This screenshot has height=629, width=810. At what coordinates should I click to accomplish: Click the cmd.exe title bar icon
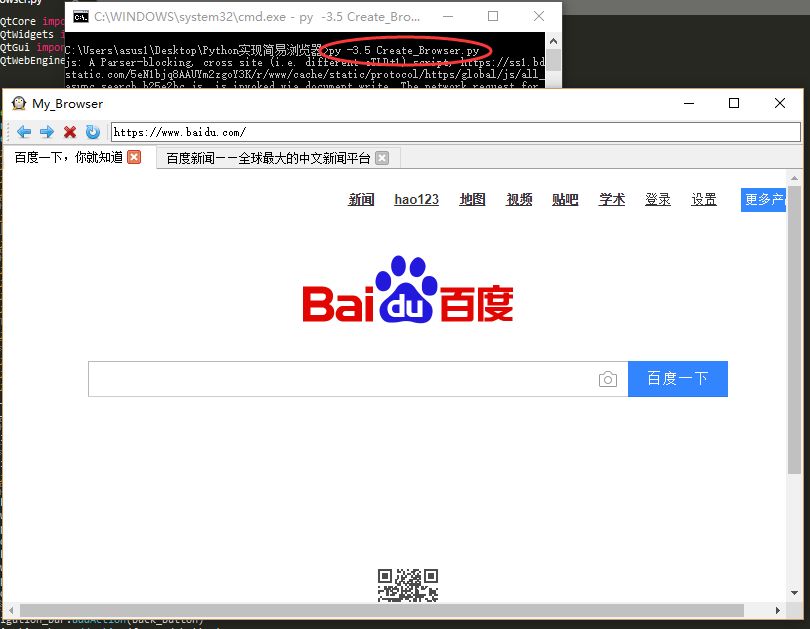point(80,17)
